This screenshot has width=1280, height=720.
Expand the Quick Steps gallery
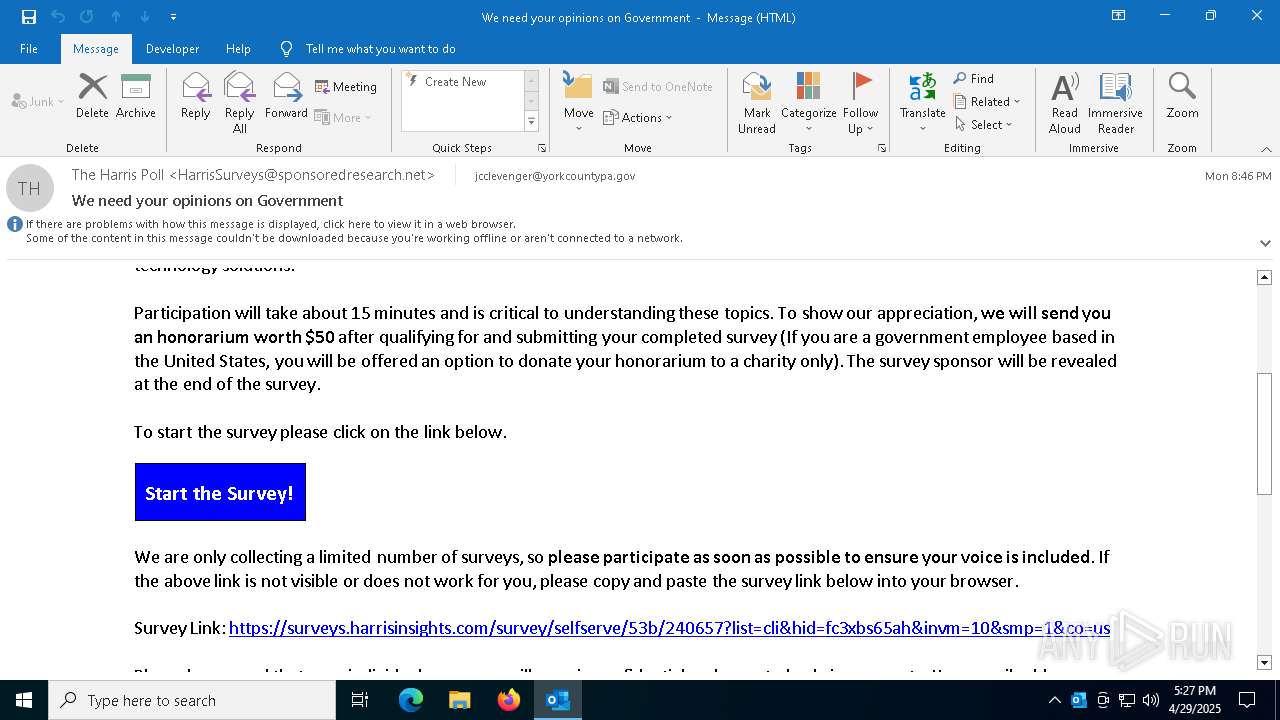coord(531,122)
